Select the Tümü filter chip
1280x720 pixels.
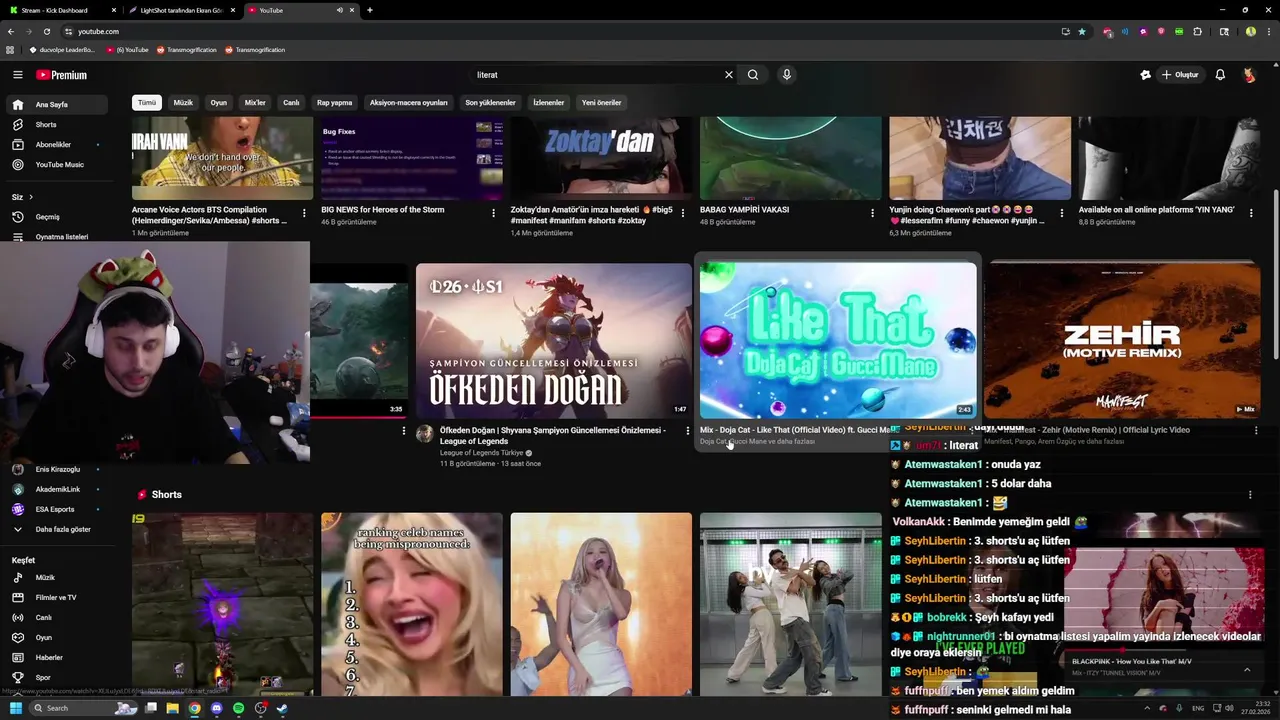(x=147, y=103)
